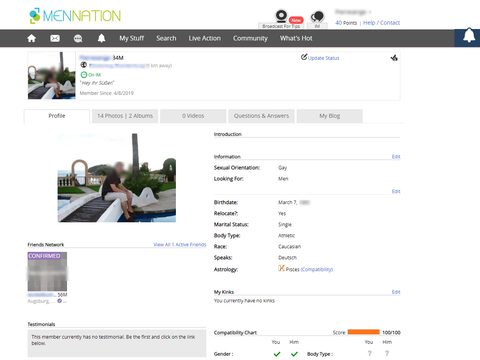The width and height of the screenshot is (480, 360).
Task: Open instant messenger icon in navbar
Action: coord(78,38)
